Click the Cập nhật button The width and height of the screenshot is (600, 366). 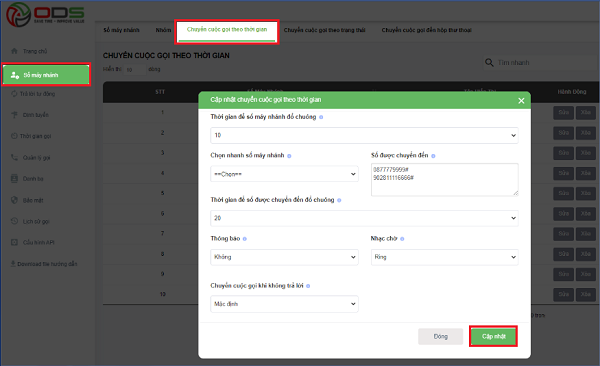coord(493,336)
